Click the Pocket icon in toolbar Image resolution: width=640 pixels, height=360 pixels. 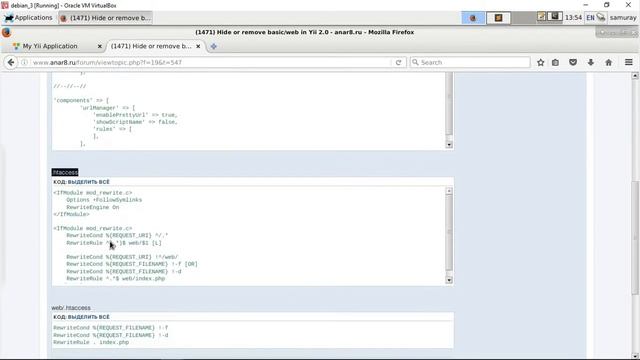pyautogui.click(x=573, y=62)
